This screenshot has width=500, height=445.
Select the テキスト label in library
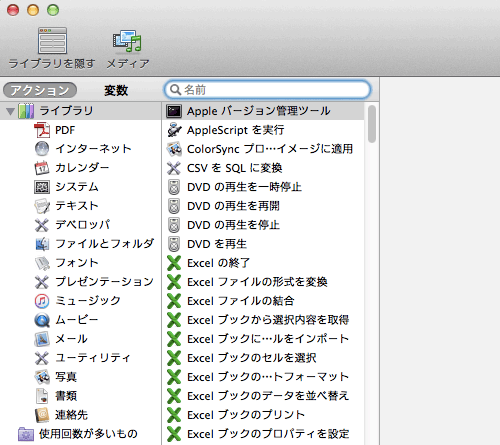(x=77, y=206)
